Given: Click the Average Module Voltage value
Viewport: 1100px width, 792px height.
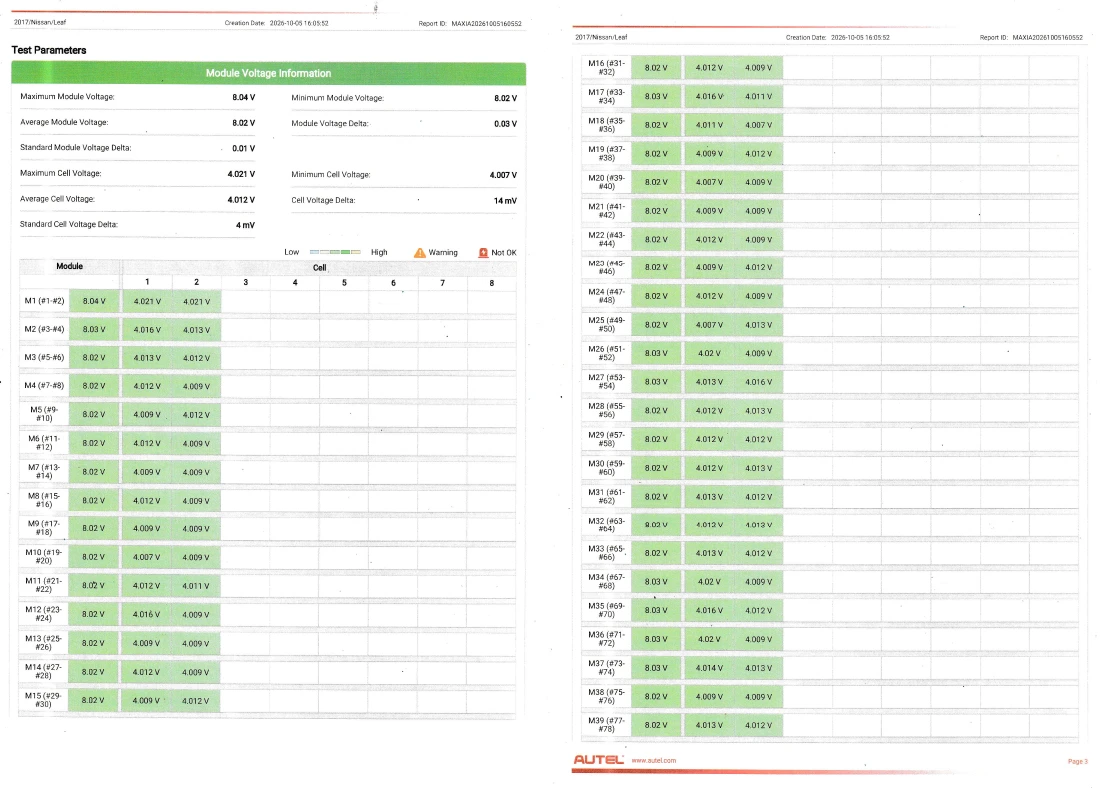Looking at the screenshot, I should tap(243, 123).
